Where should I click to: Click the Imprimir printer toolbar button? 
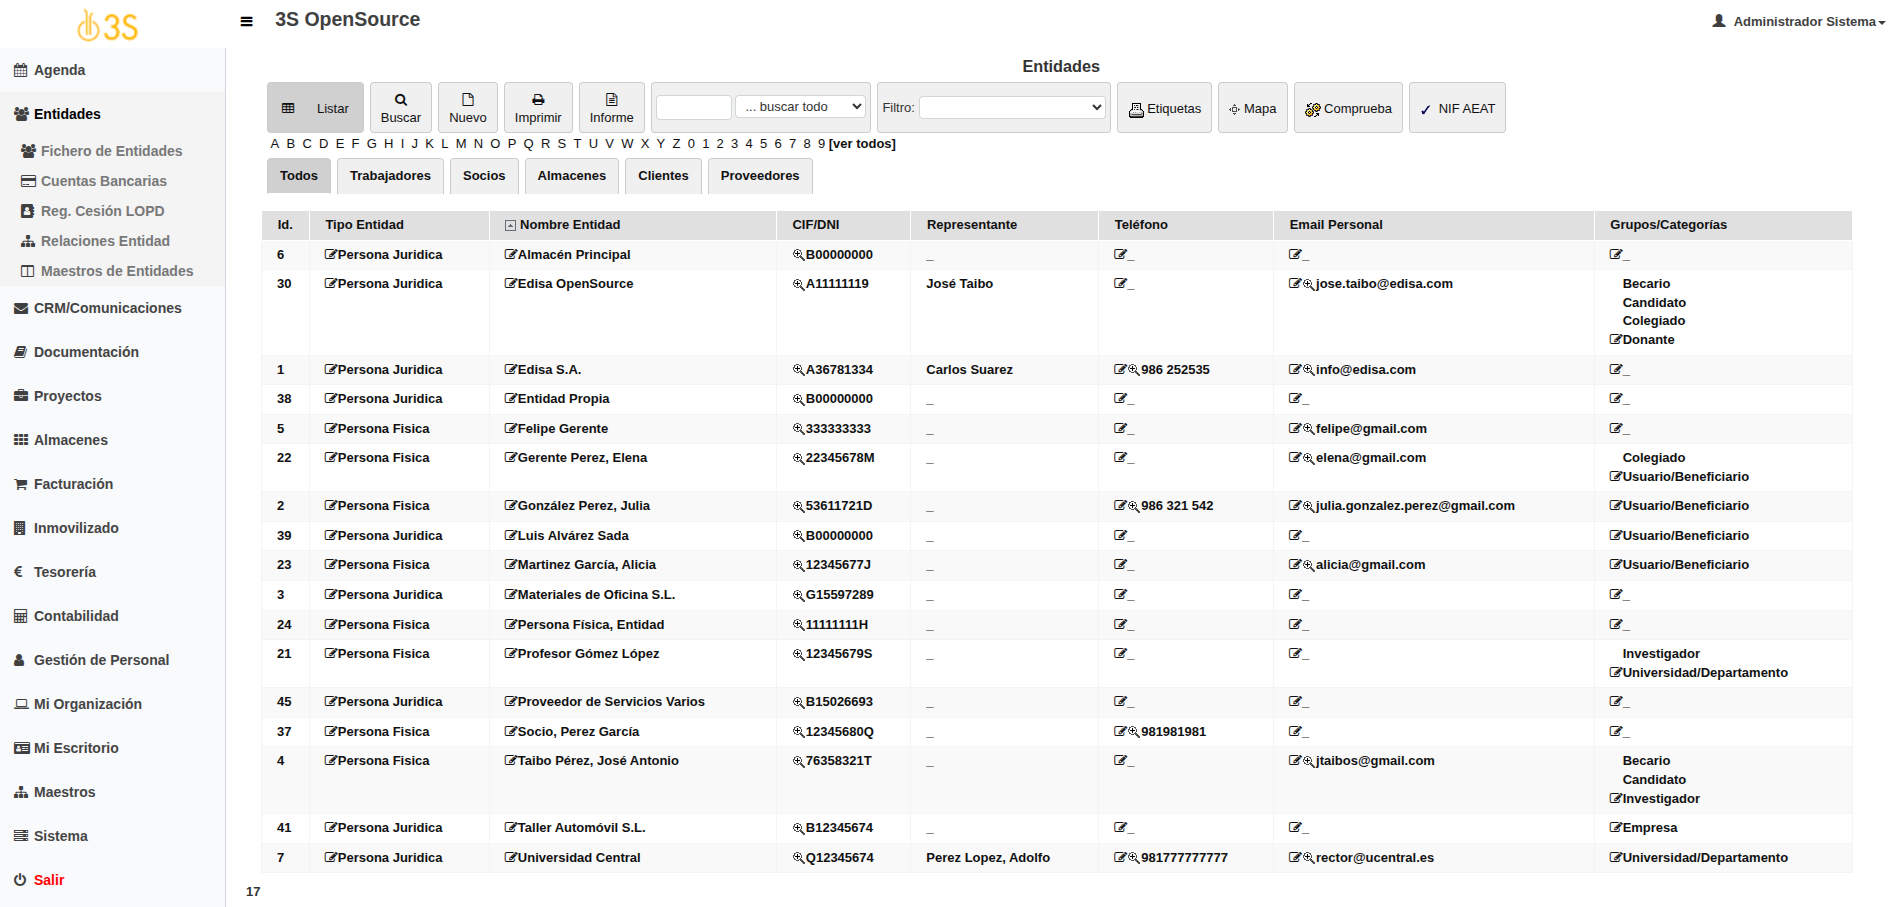pos(538,108)
